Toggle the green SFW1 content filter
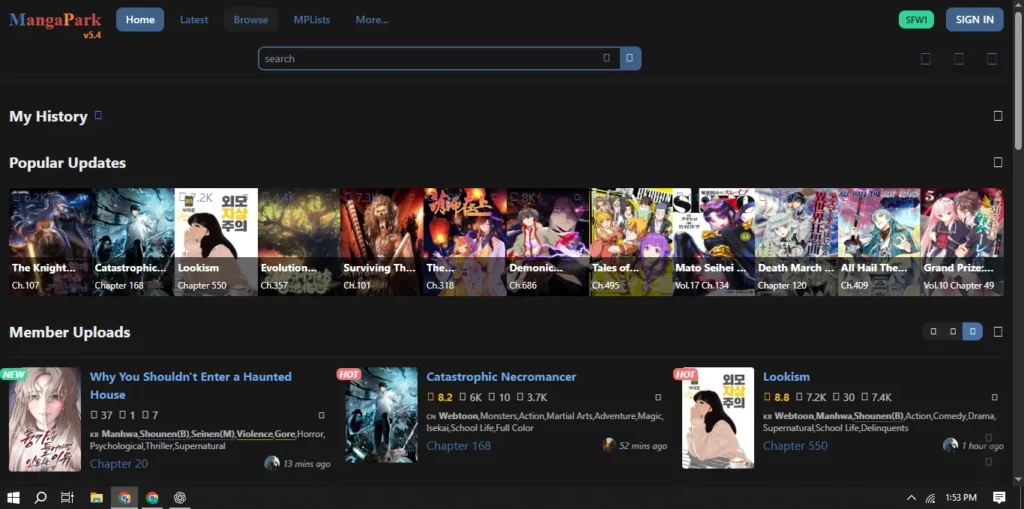1024x509 pixels. coord(916,20)
